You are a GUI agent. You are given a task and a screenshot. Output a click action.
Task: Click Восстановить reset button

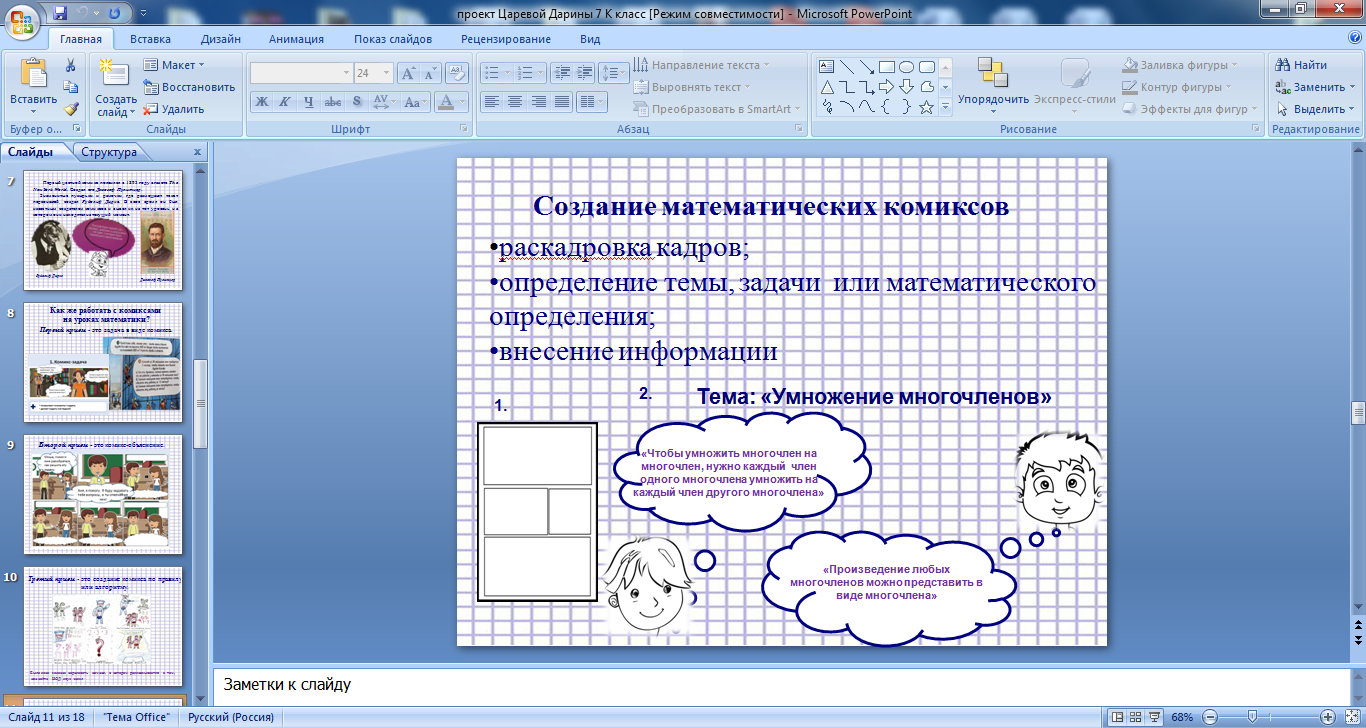pos(190,87)
